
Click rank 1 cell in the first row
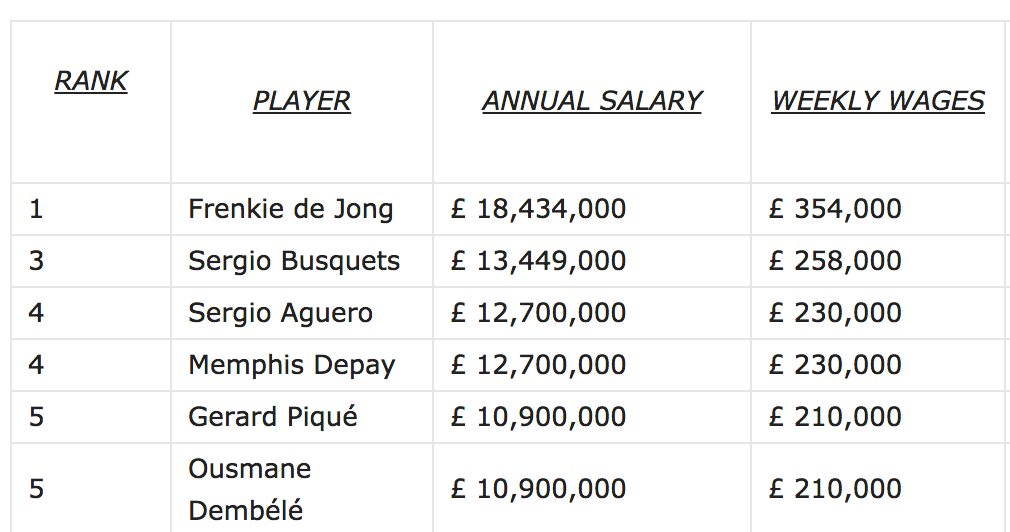[x=37, y=209]
